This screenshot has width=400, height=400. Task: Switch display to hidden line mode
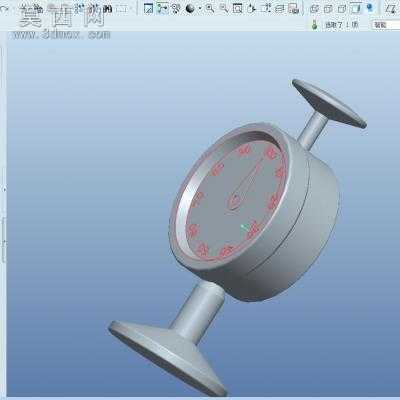[x=328, y=9]
